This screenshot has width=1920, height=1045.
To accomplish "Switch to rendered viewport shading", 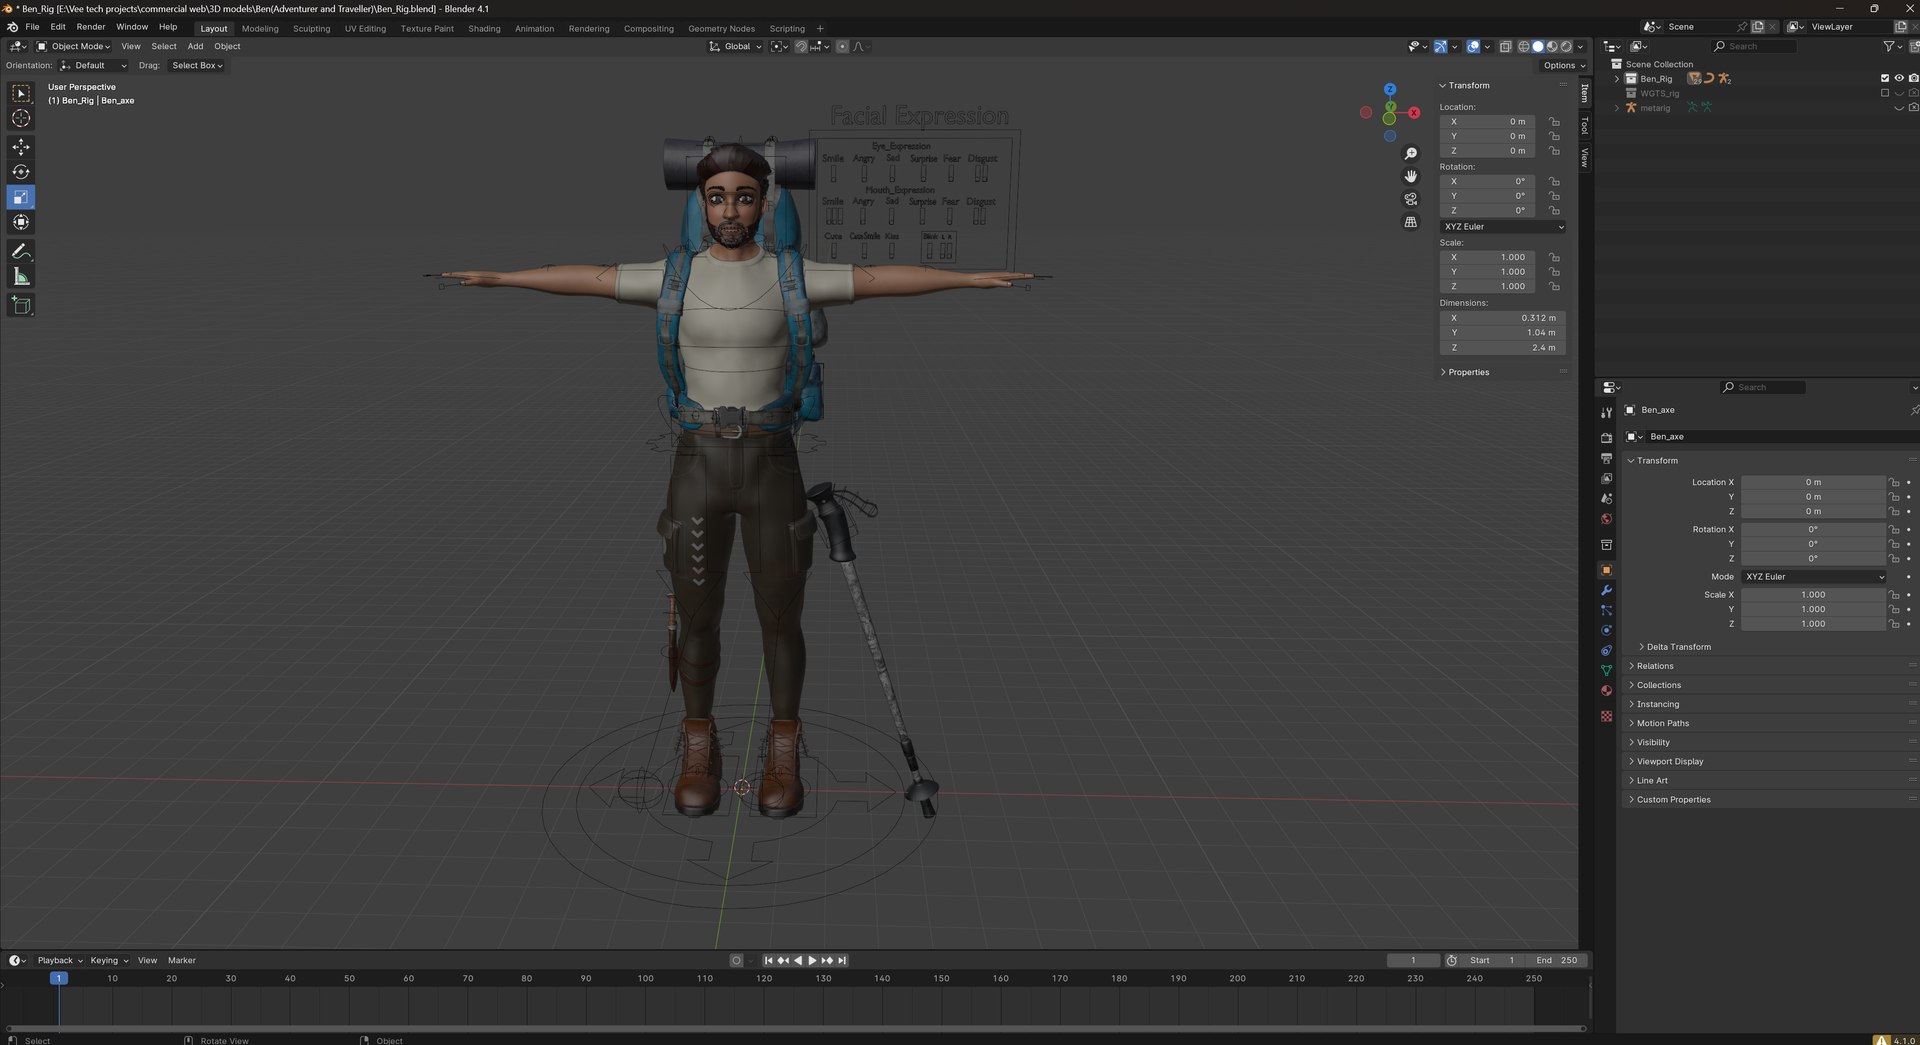I will (x=1566, y=46).
